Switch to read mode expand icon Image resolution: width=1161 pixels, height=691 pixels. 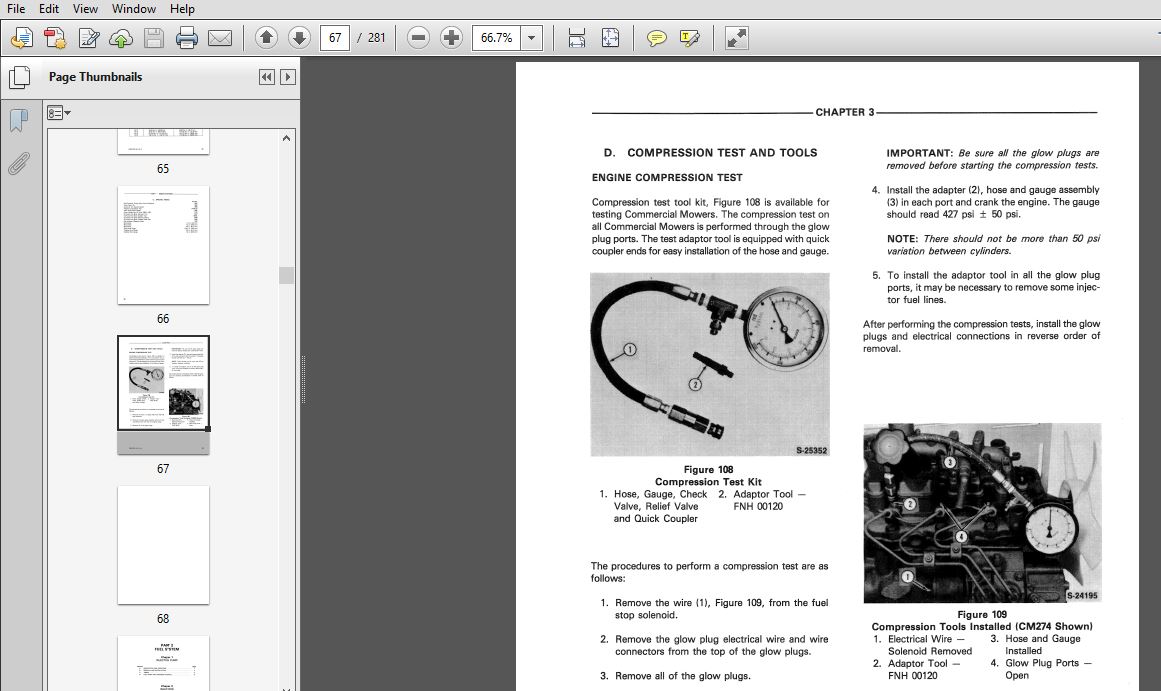[x=736, y=38]
